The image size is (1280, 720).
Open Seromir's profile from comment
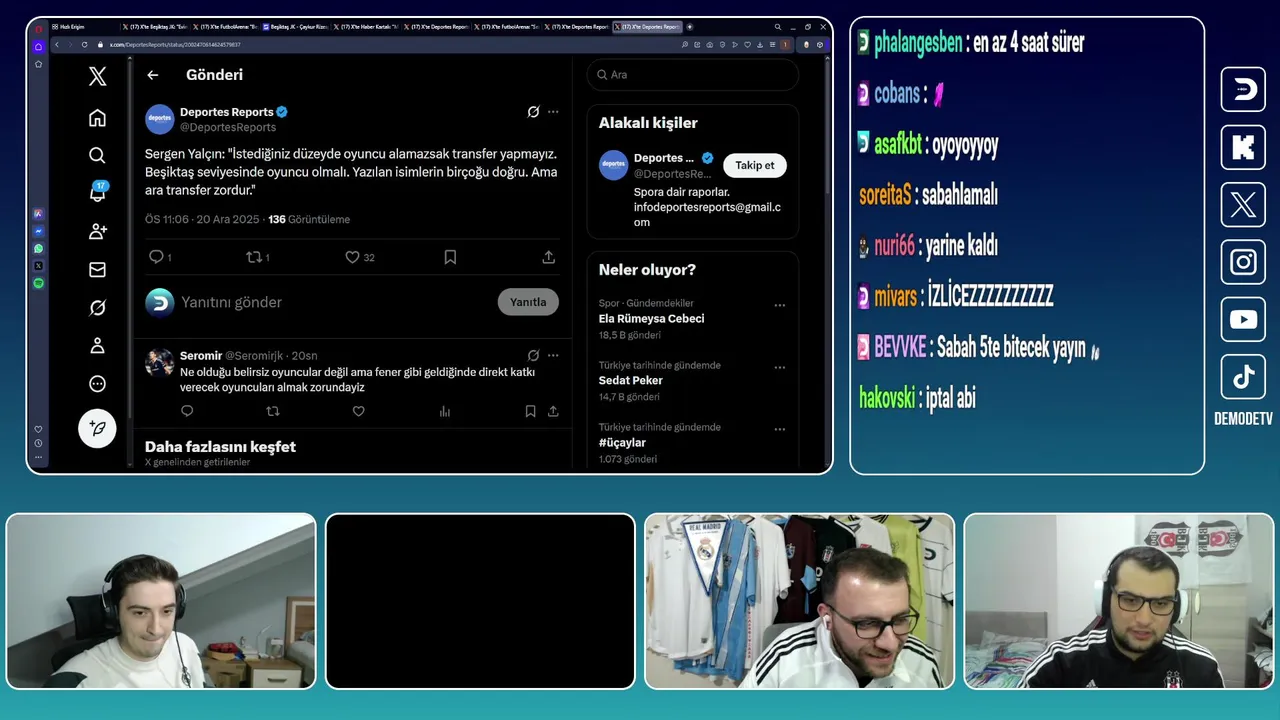[x=201, y=355]
